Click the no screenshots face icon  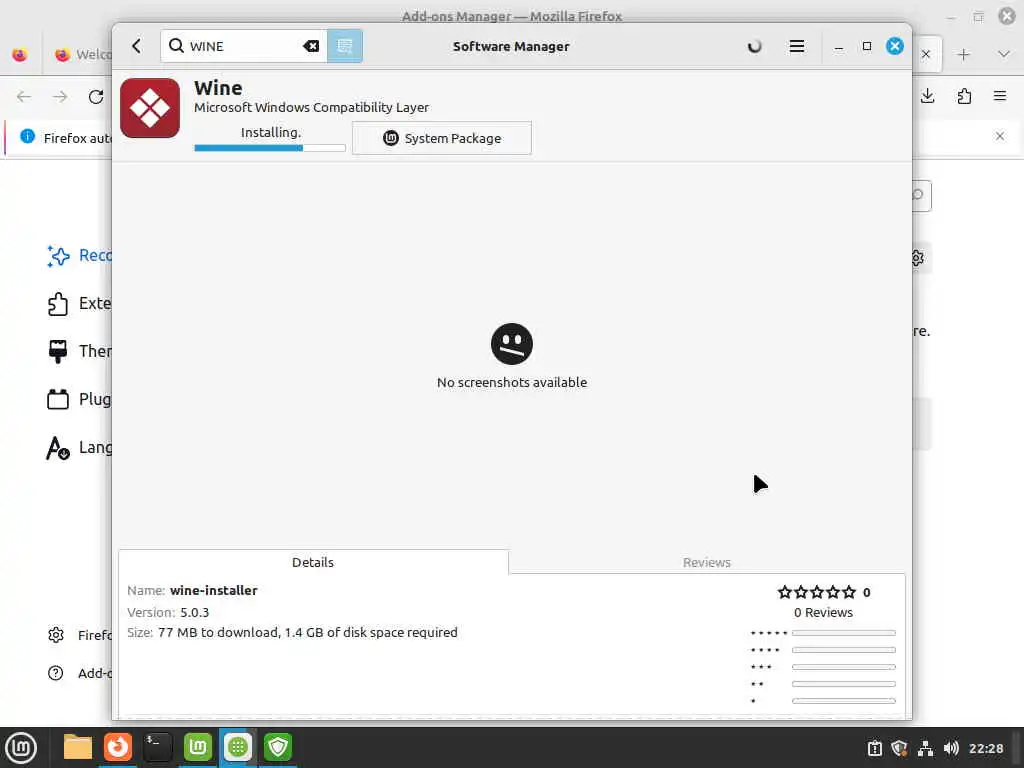pyautogui.click(x=511, y=344)
